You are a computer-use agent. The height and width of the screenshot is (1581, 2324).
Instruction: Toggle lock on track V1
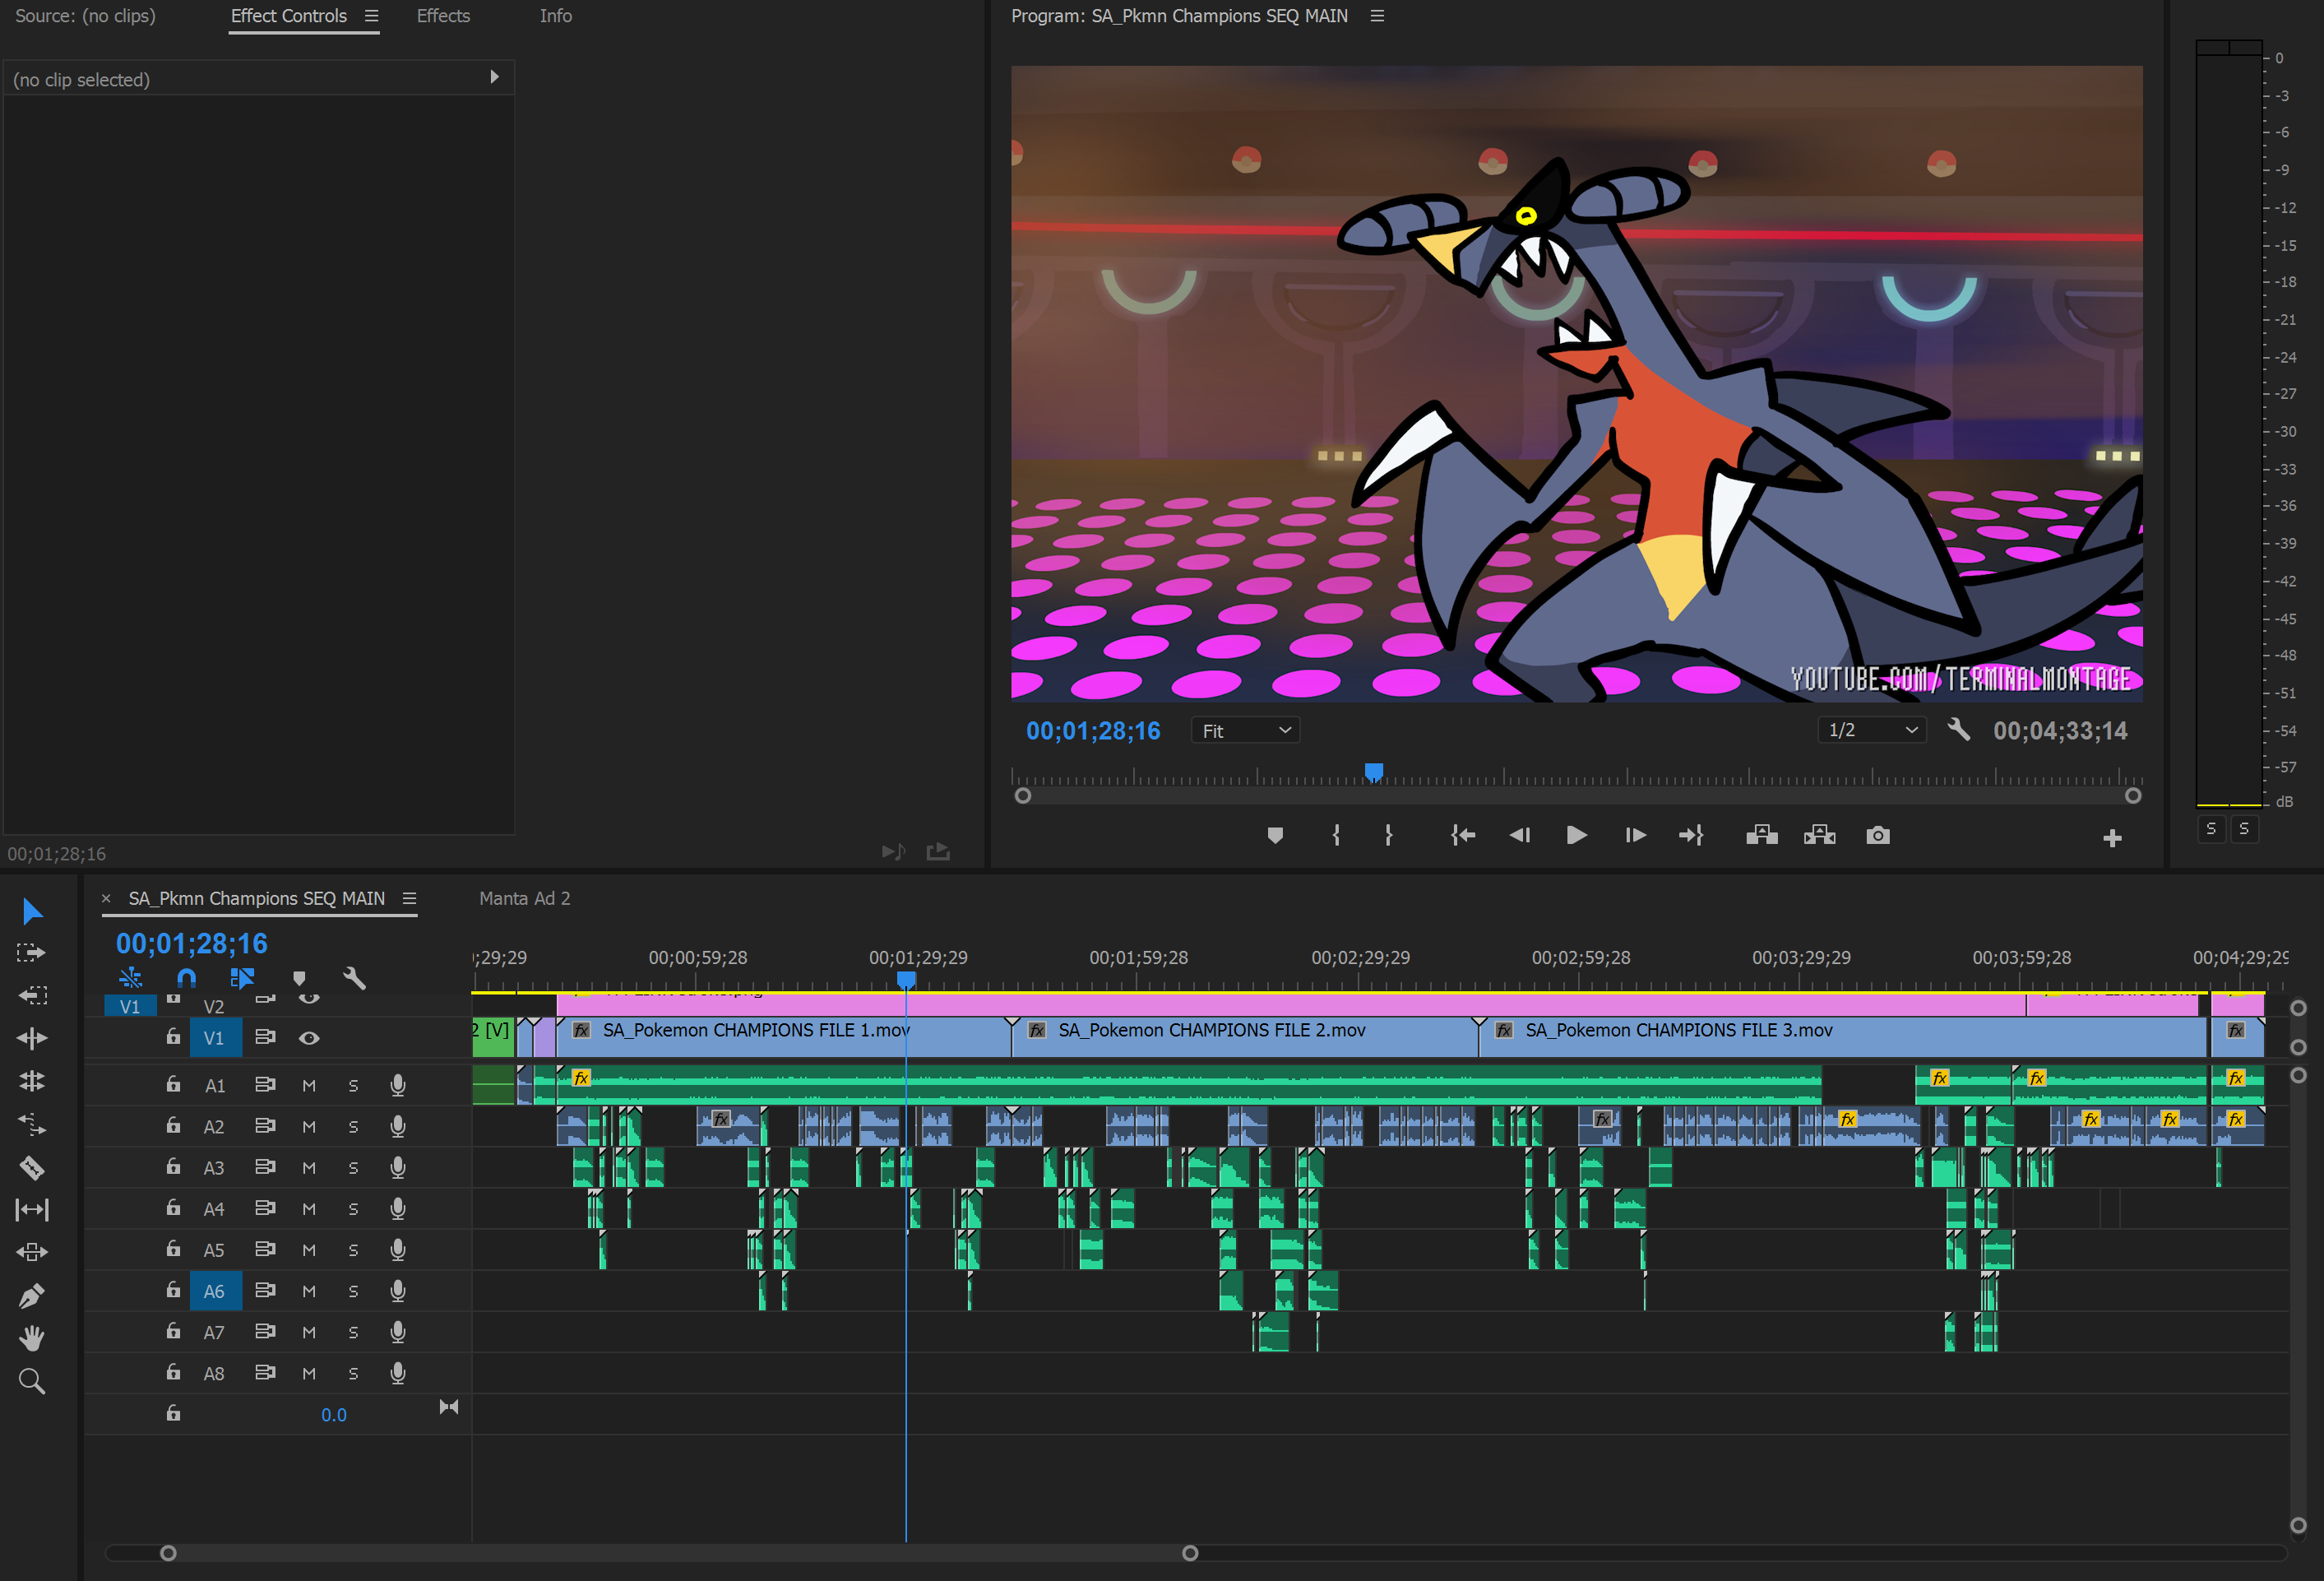[173, 1037]
